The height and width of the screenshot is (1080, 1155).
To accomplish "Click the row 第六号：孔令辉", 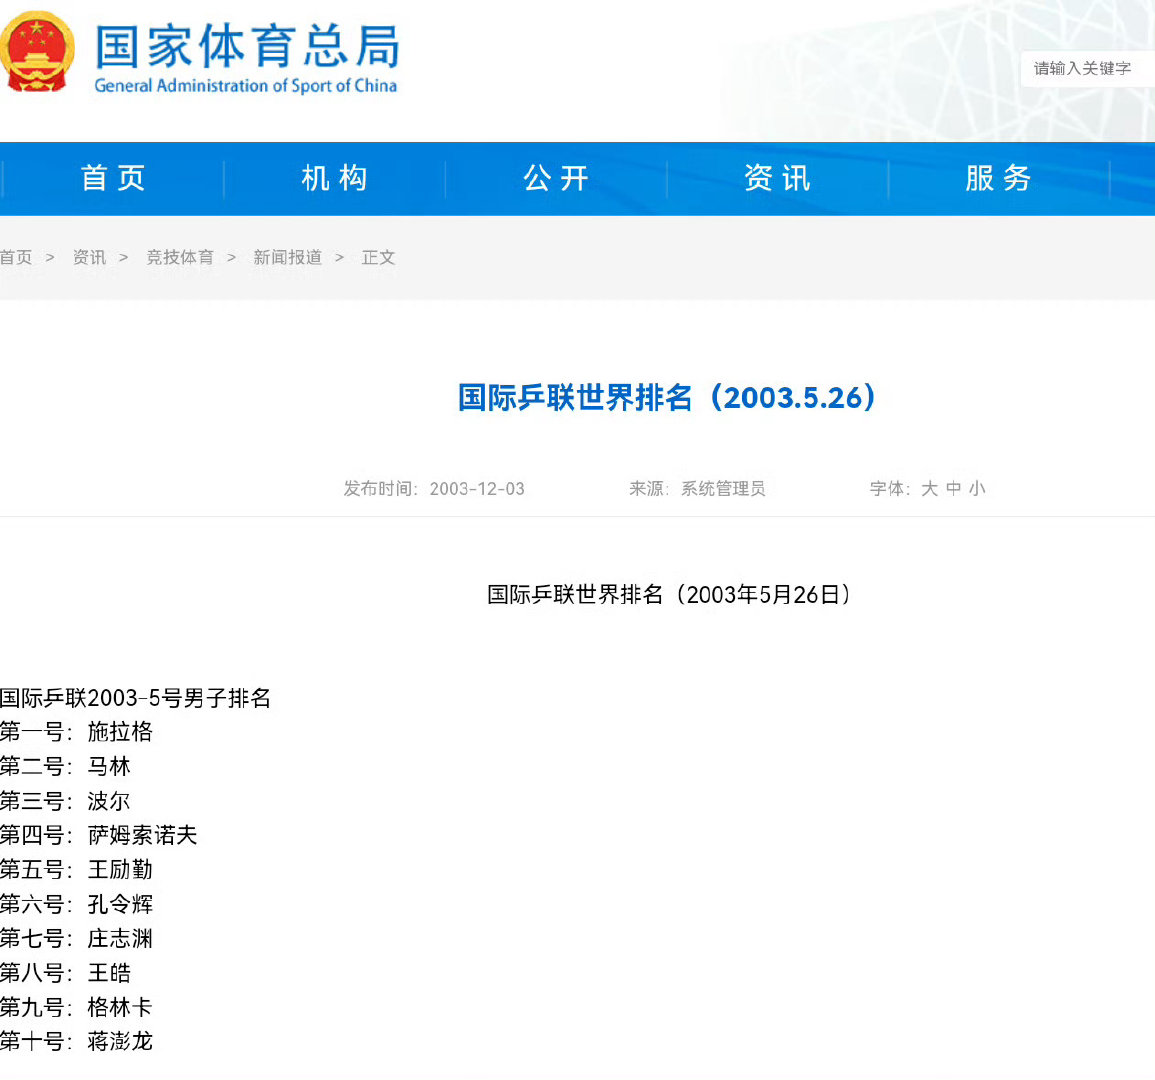I will 77,904.
